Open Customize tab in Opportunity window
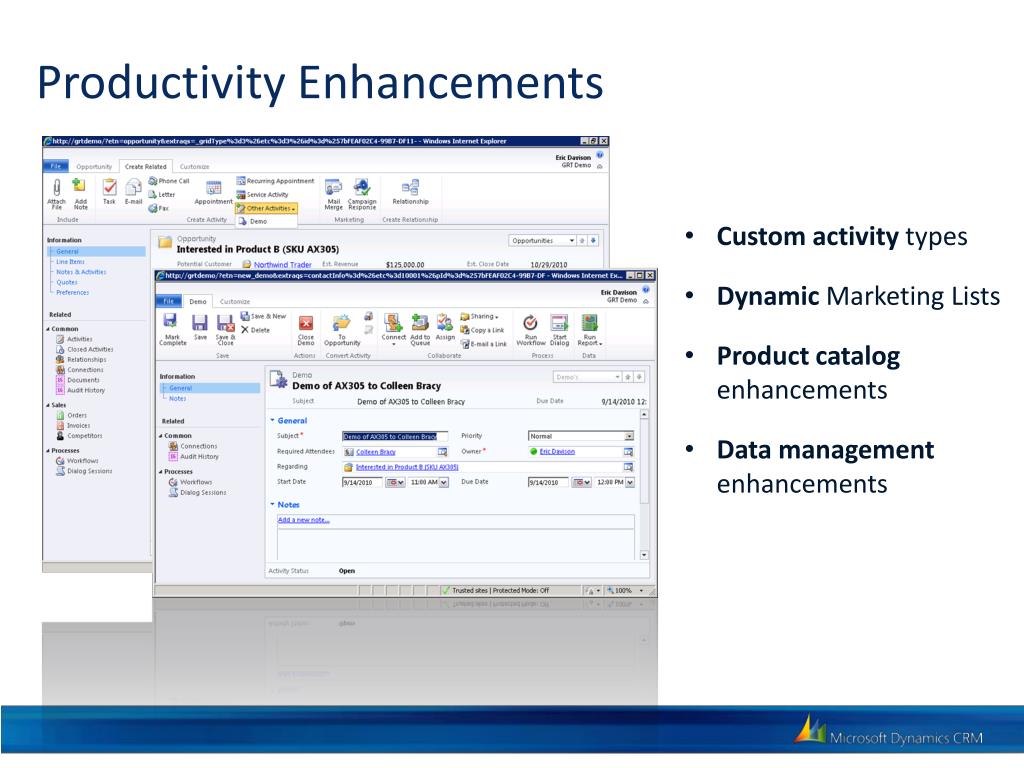 pyautogui.click(x=195, y=167)
